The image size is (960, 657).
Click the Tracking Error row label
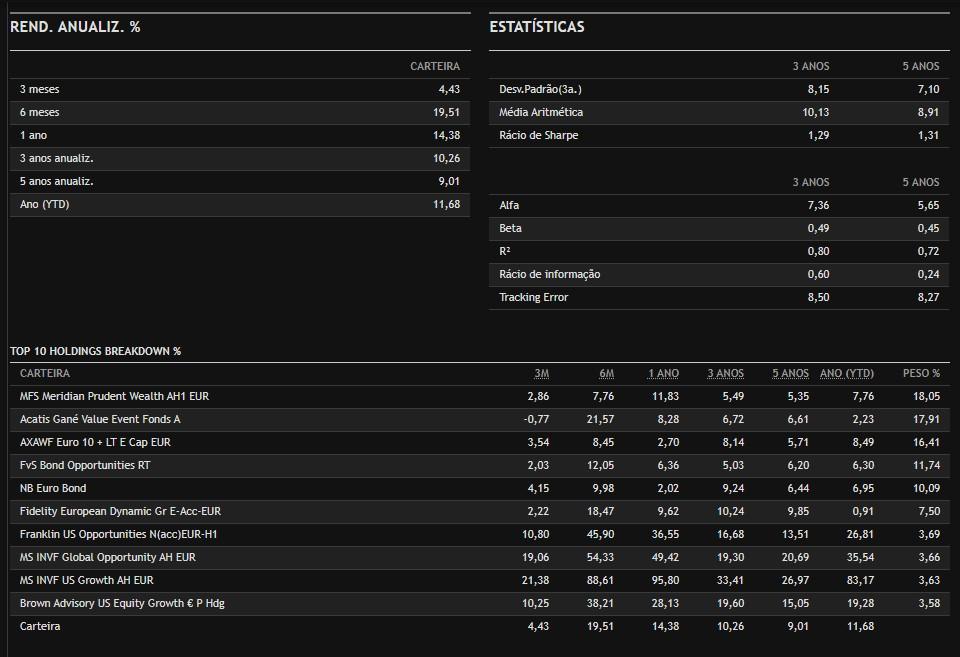pos(533,298)
